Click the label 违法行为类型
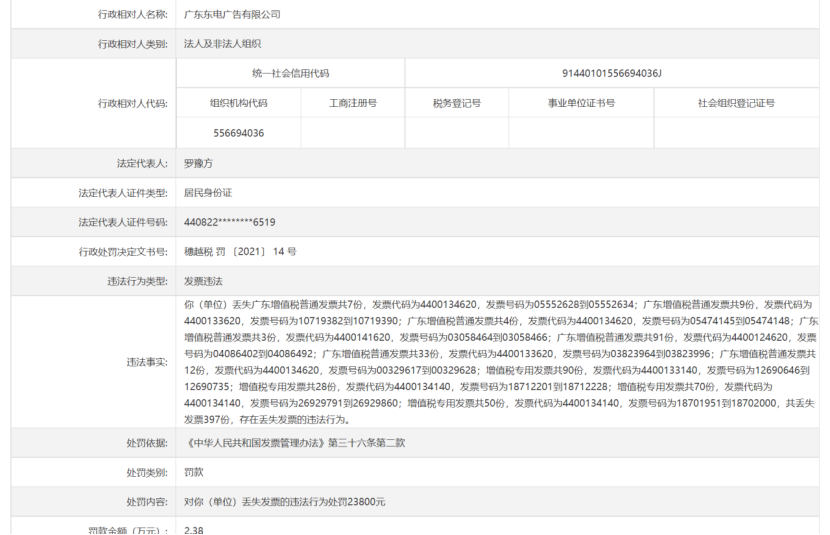Screen dimensions: 830x535 click(137, 282)
